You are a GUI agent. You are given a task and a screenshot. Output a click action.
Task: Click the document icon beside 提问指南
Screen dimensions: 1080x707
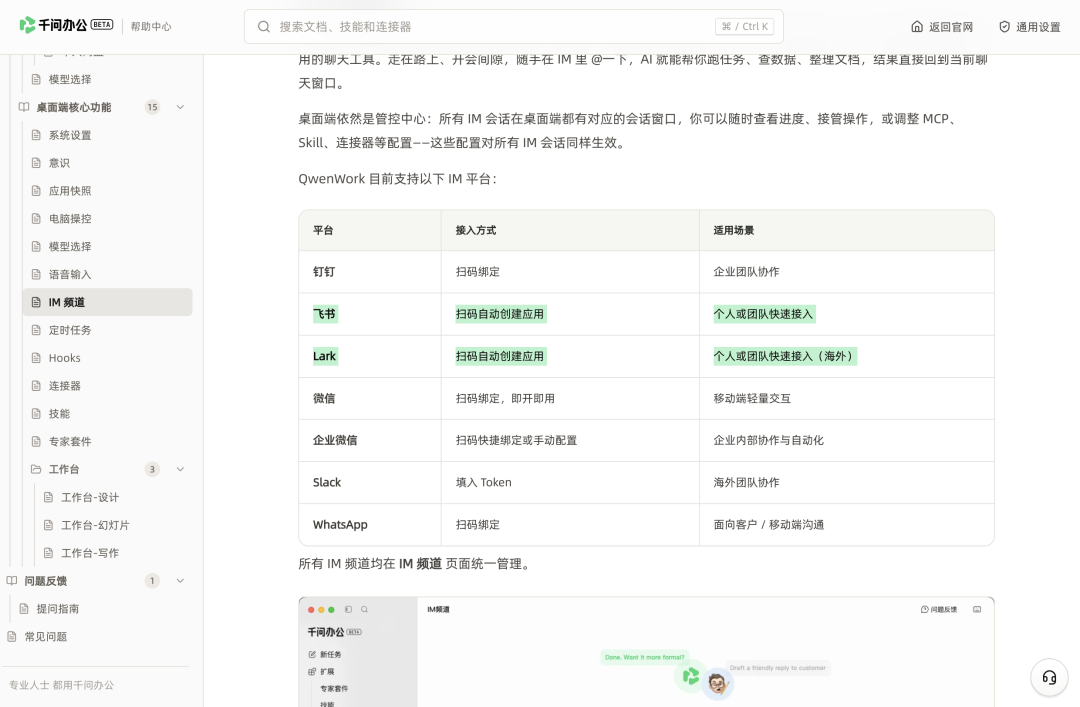tap(24, 608)
